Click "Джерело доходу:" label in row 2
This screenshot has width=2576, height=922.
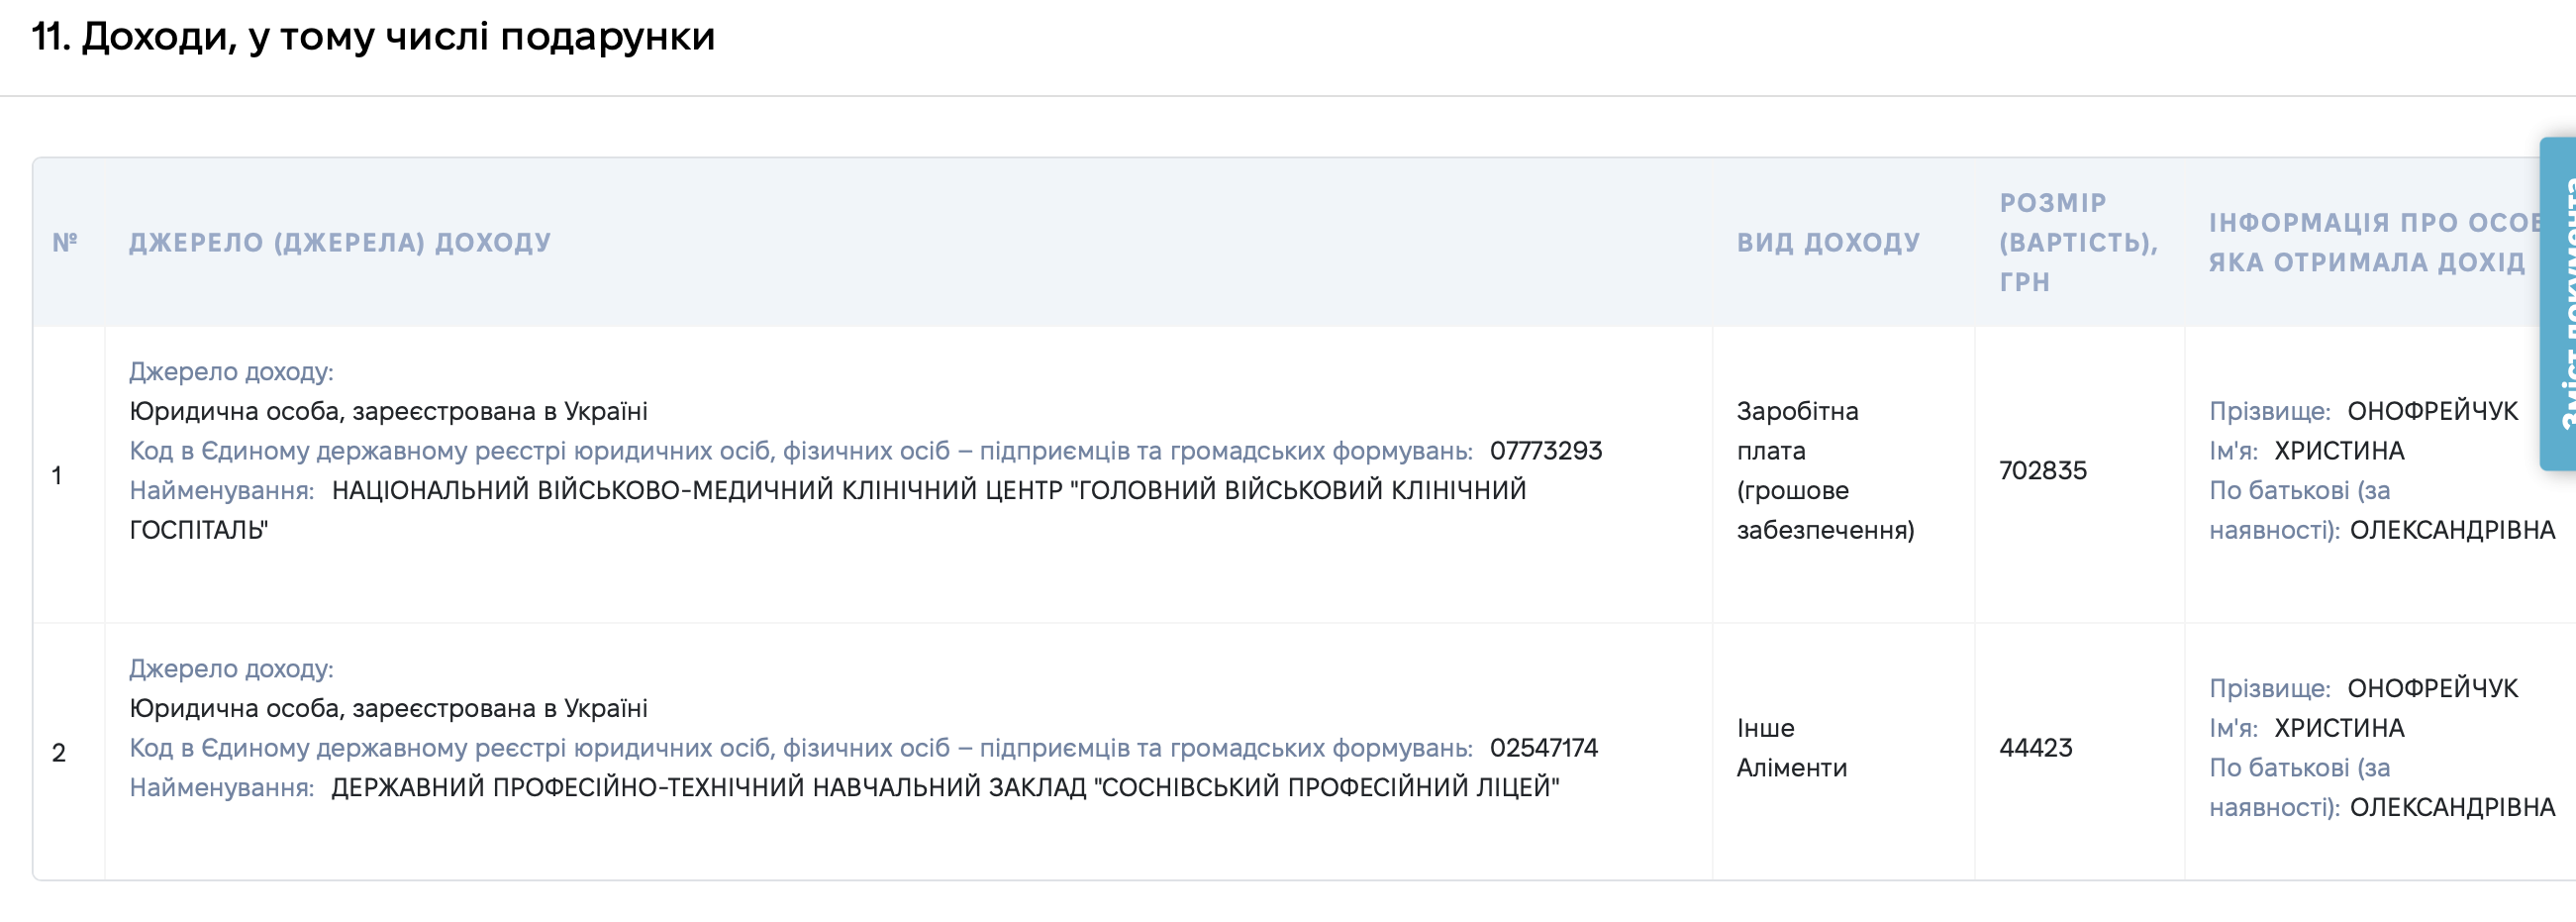tap(231, 669)
